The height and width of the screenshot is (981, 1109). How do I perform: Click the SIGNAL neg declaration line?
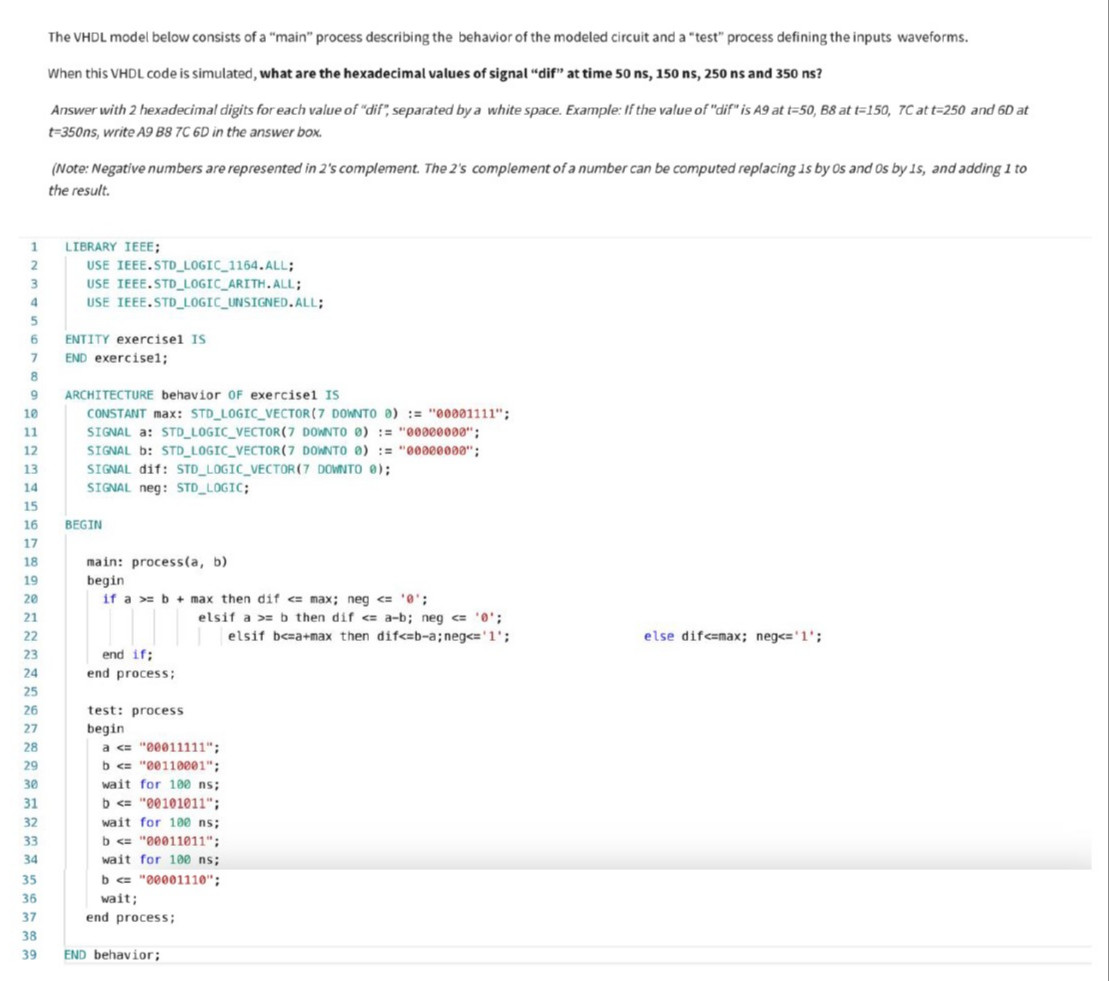(x=168, y=487)
